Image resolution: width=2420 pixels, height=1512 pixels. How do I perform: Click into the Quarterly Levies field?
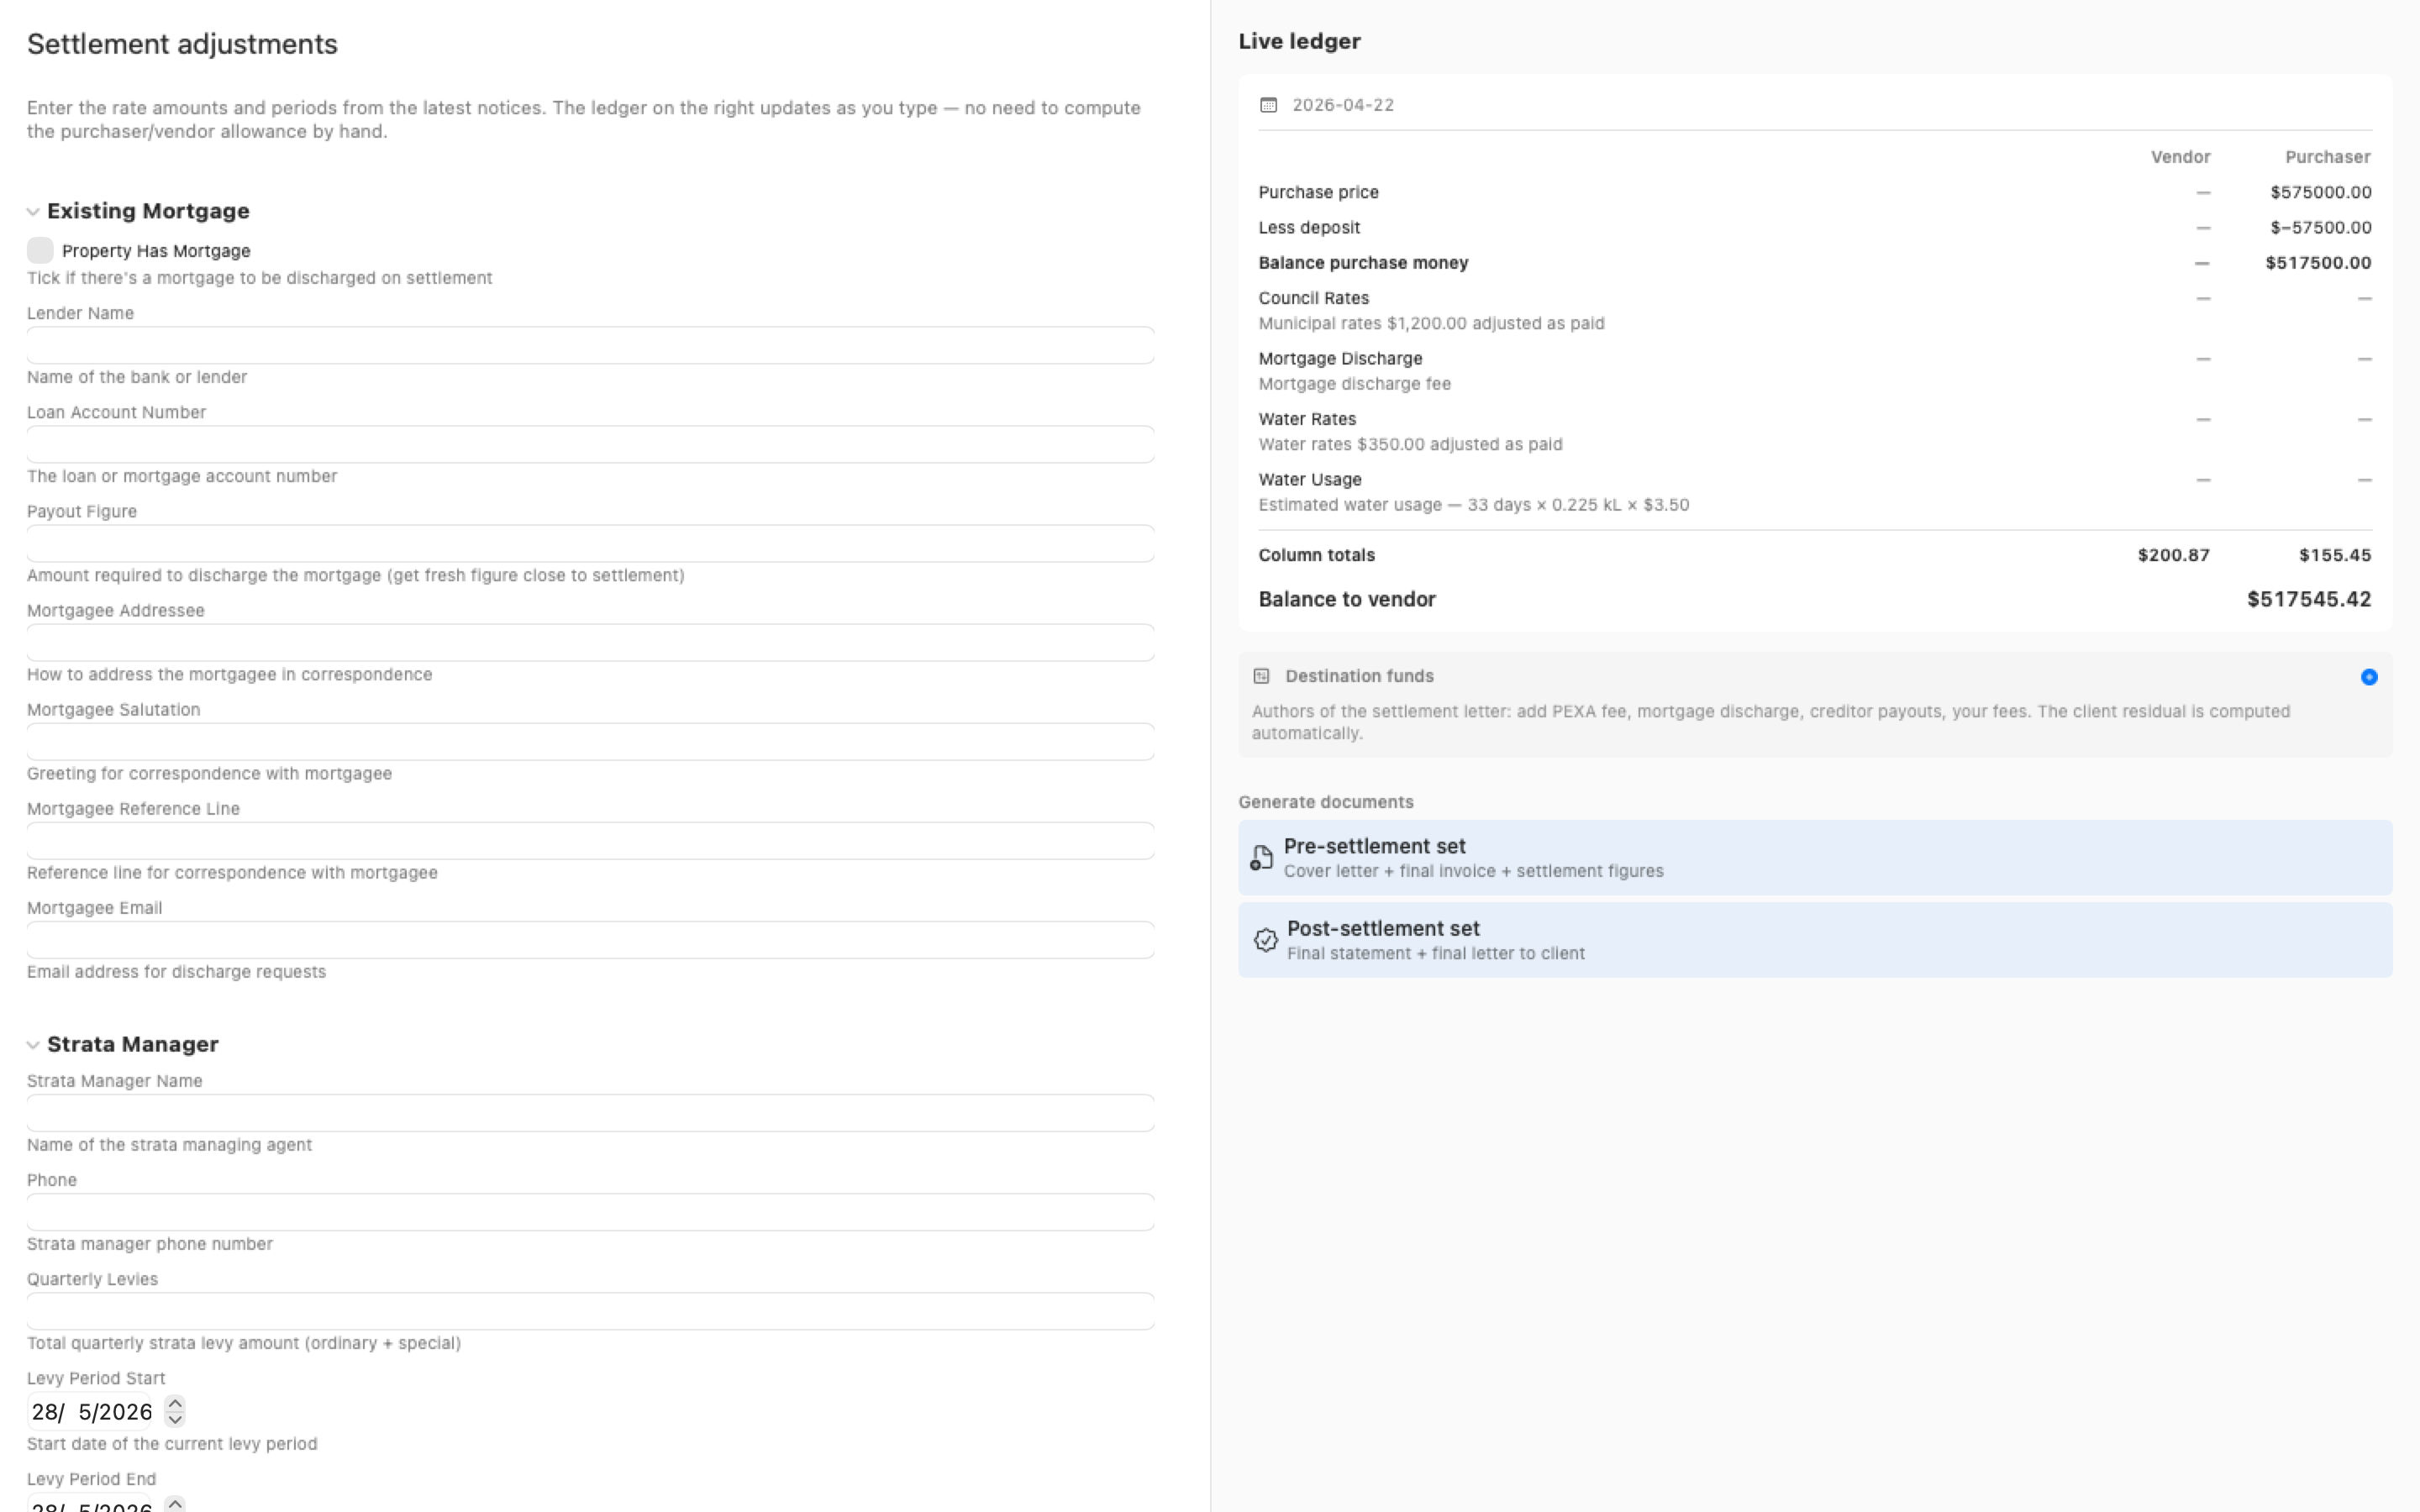(x=590, y=1310)
